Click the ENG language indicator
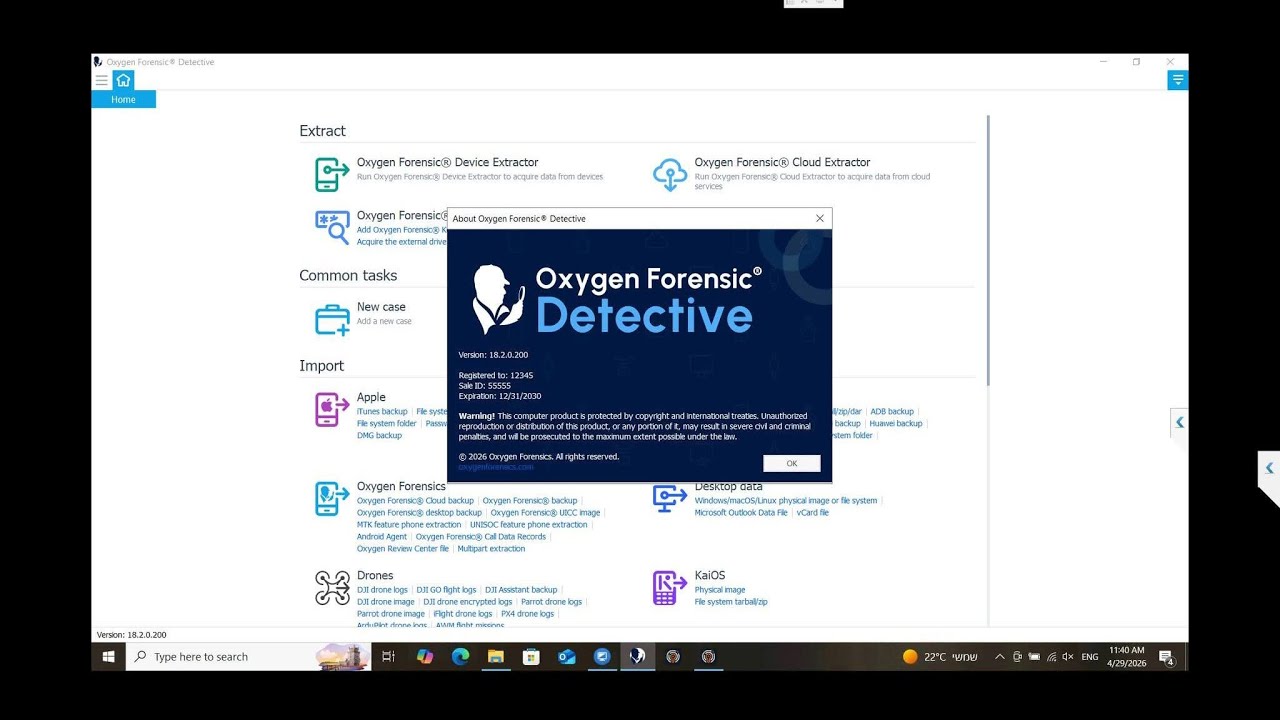Image resolution: width=1280 pixels, height=720 pixels. pyautogui.click(x=1089, y=657)
